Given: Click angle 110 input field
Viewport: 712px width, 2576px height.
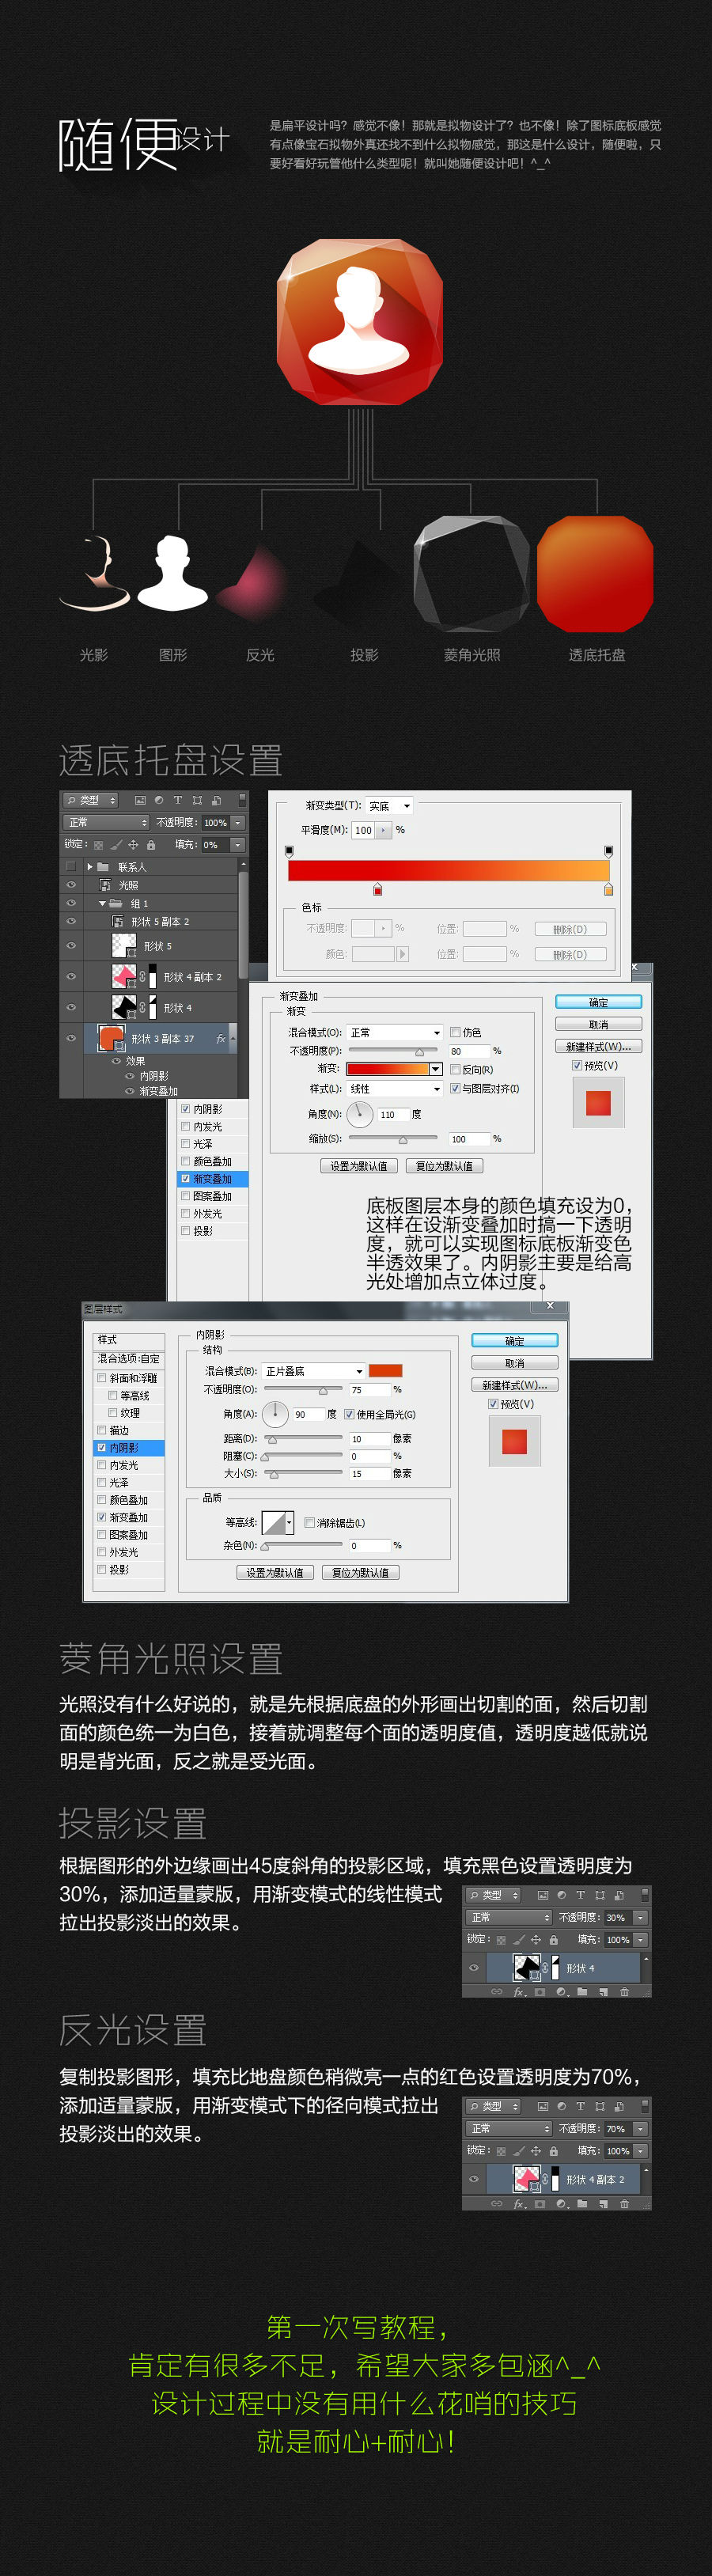Looking at the screenshot, I should click(395, 1115).
